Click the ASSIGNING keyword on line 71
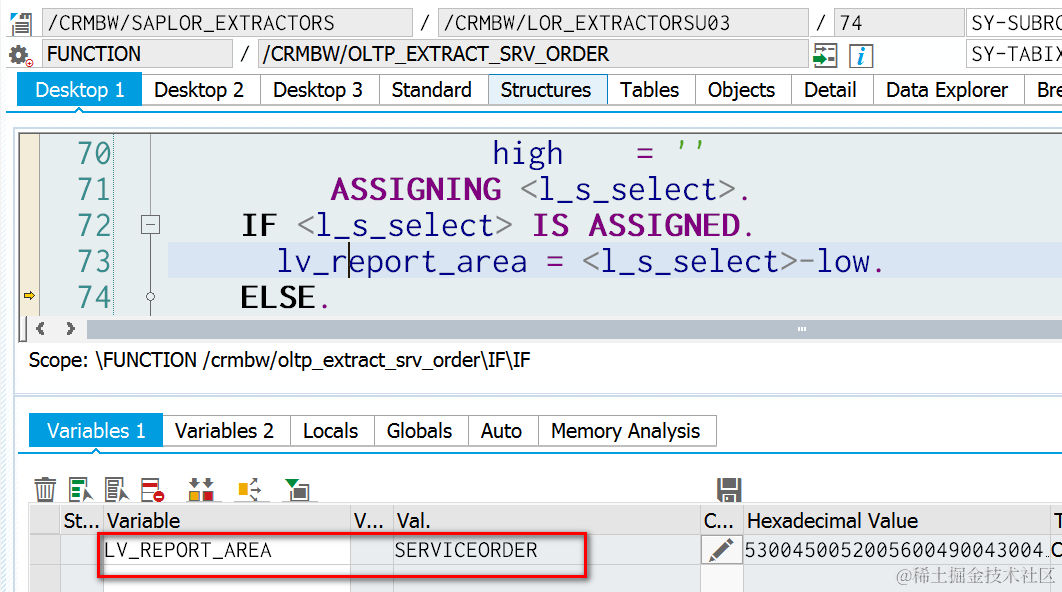This screenshot has width=1062, height=592. pyautogui.click(x=416, y=189)
